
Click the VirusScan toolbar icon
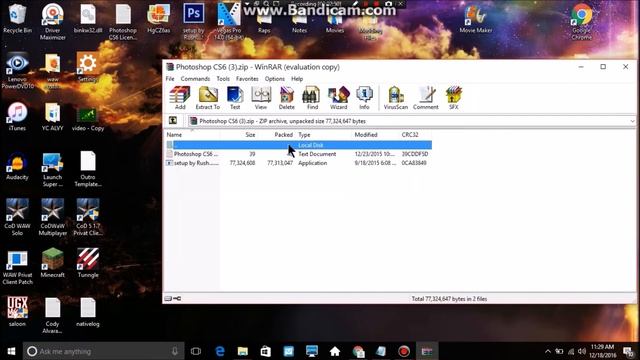tap(396, 98)
